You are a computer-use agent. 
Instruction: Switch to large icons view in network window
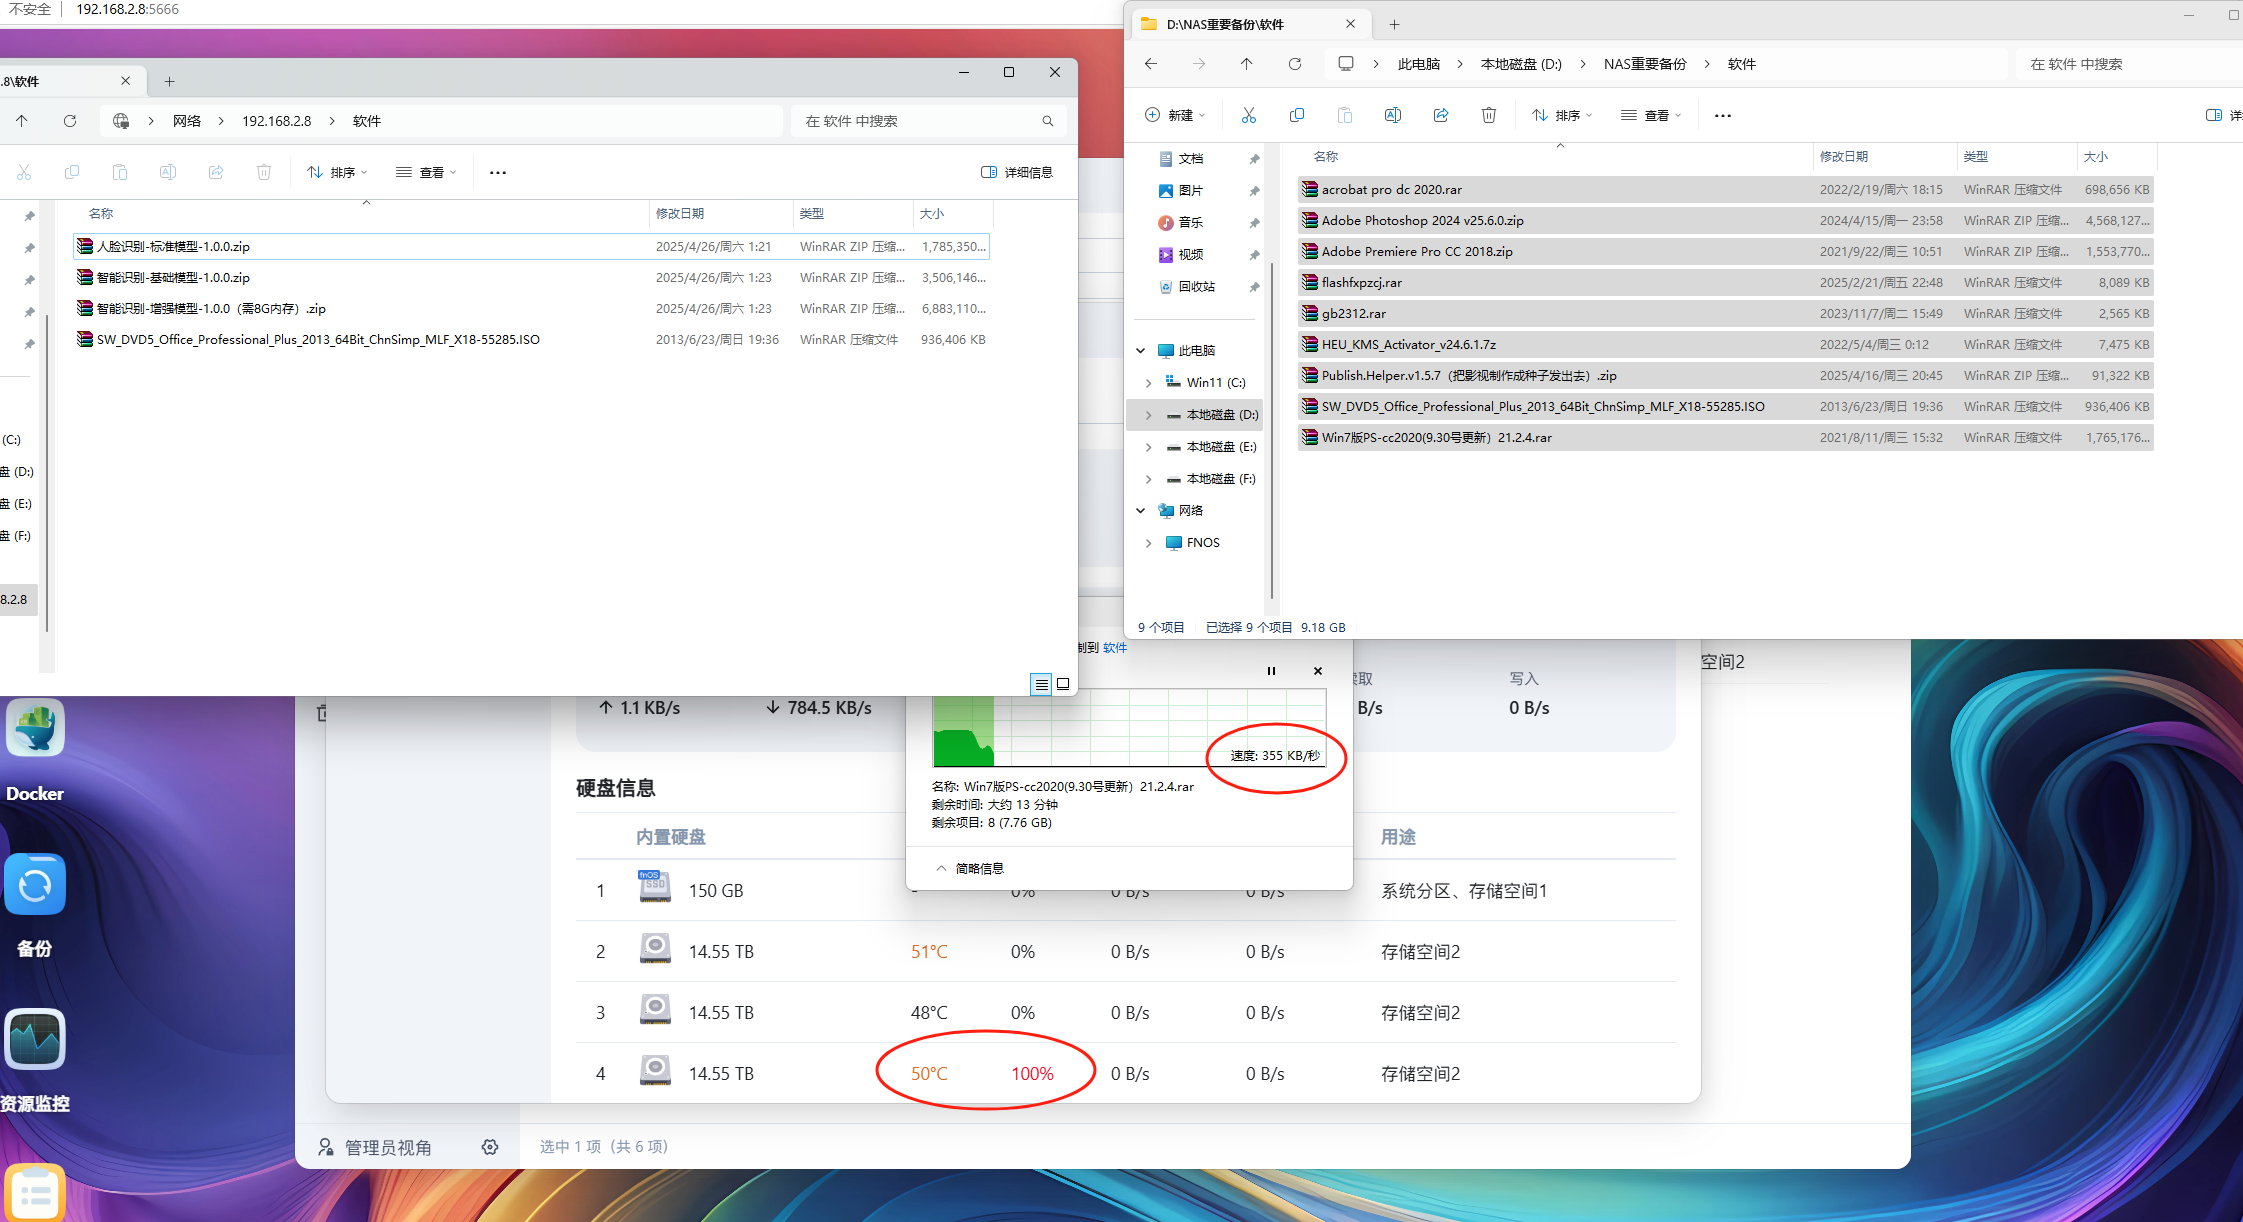point(1063,684)
